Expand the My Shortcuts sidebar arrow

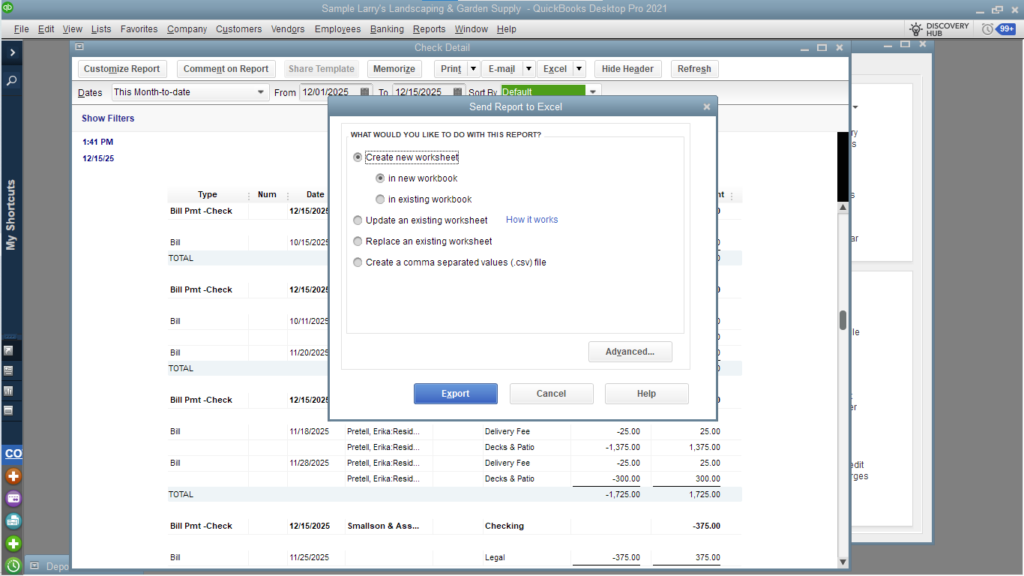(13, 51)
